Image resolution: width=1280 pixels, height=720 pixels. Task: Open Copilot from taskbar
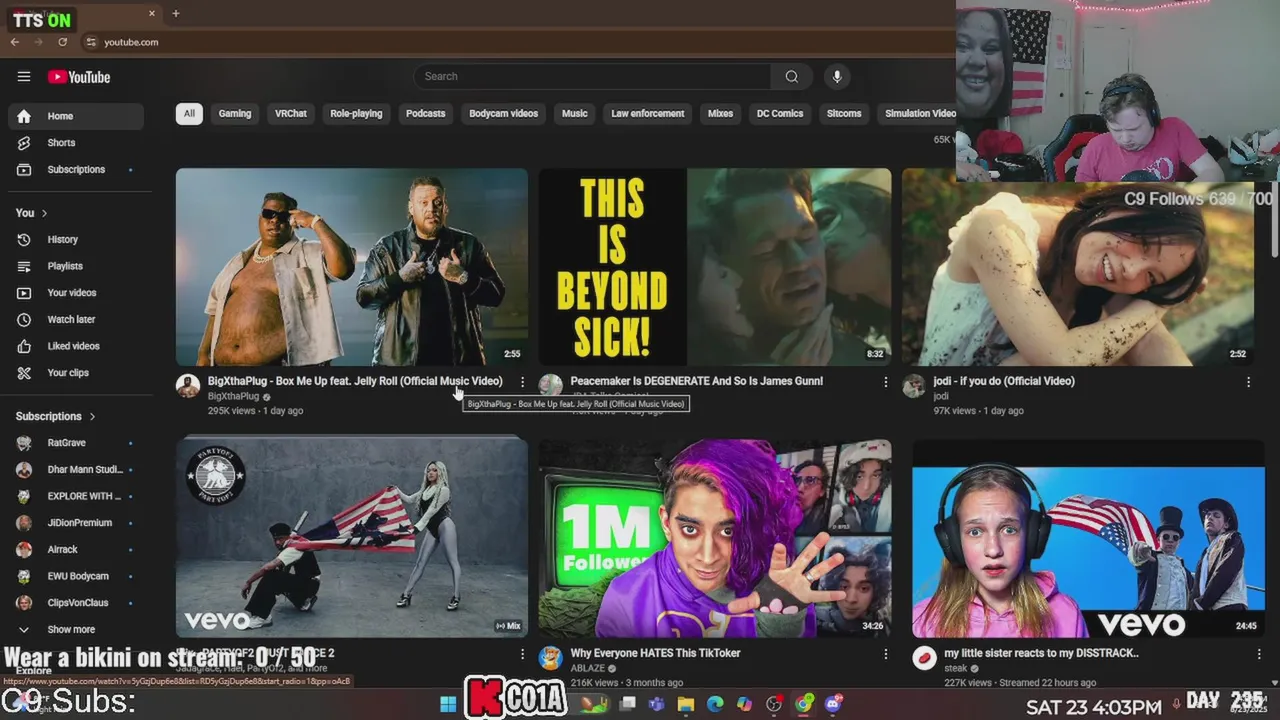coord(744,704)
